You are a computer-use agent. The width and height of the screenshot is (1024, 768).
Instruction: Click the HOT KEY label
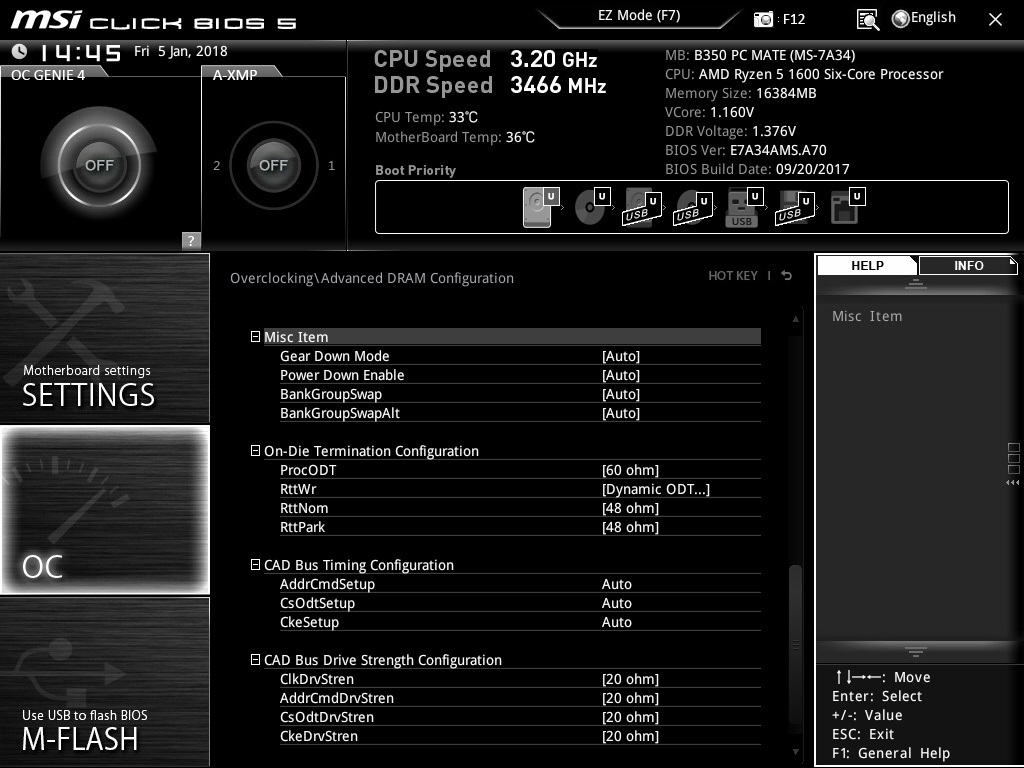coord(733,276)
